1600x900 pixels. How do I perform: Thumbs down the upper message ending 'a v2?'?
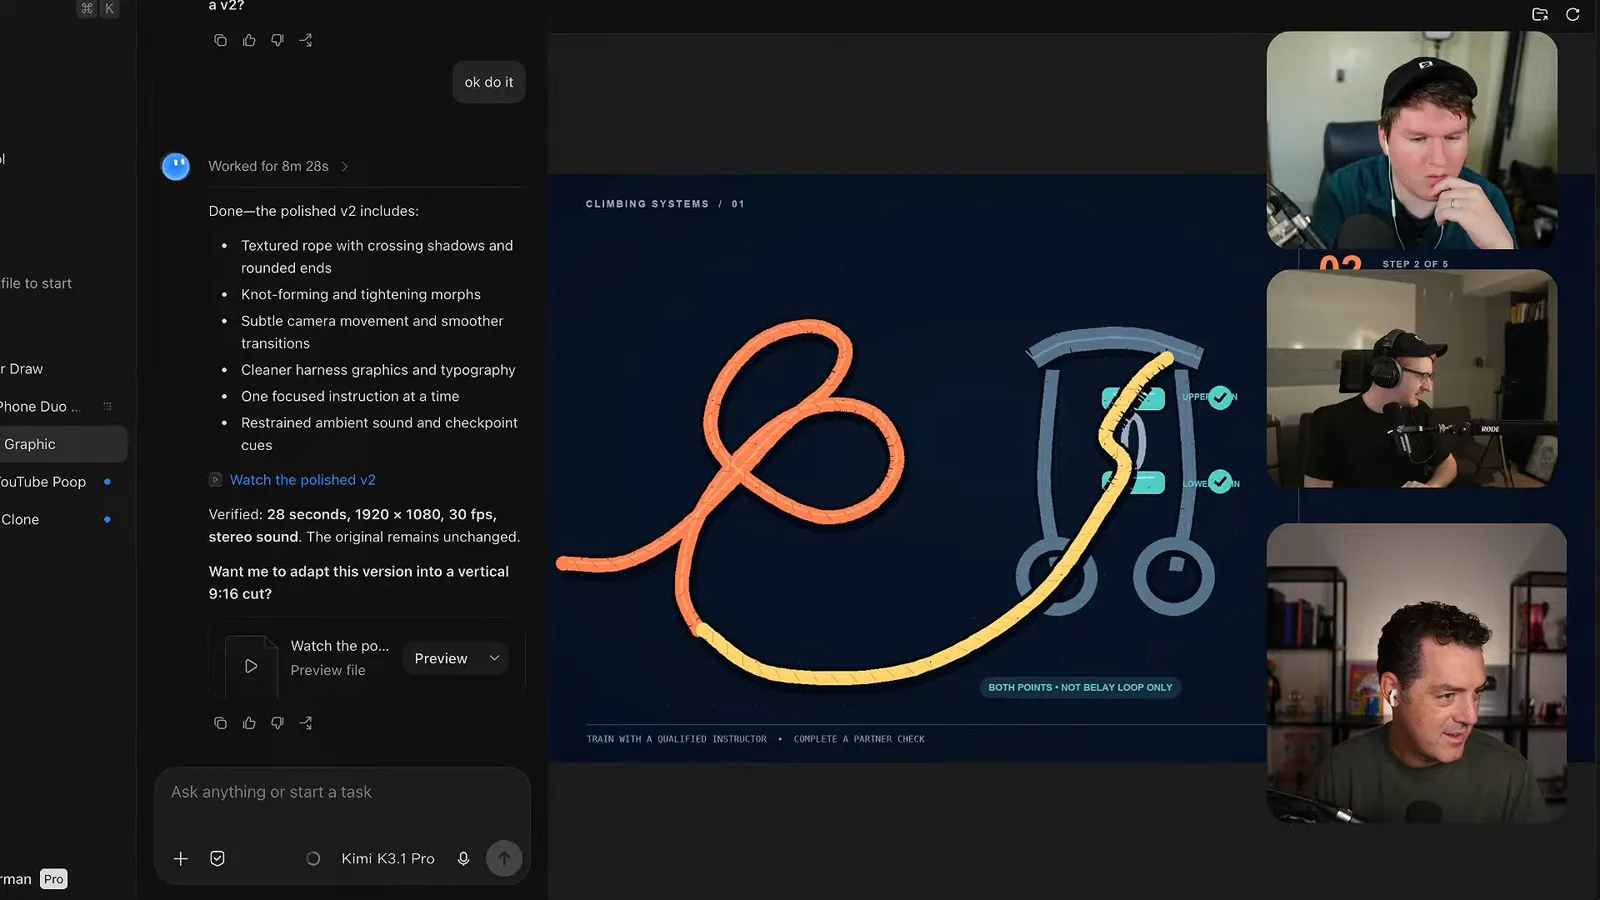coord(277,40)
